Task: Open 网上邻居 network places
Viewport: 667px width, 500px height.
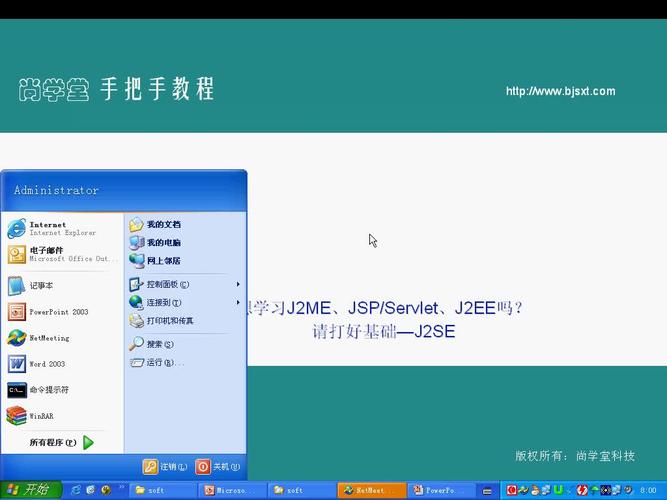Action: [185, 261]
